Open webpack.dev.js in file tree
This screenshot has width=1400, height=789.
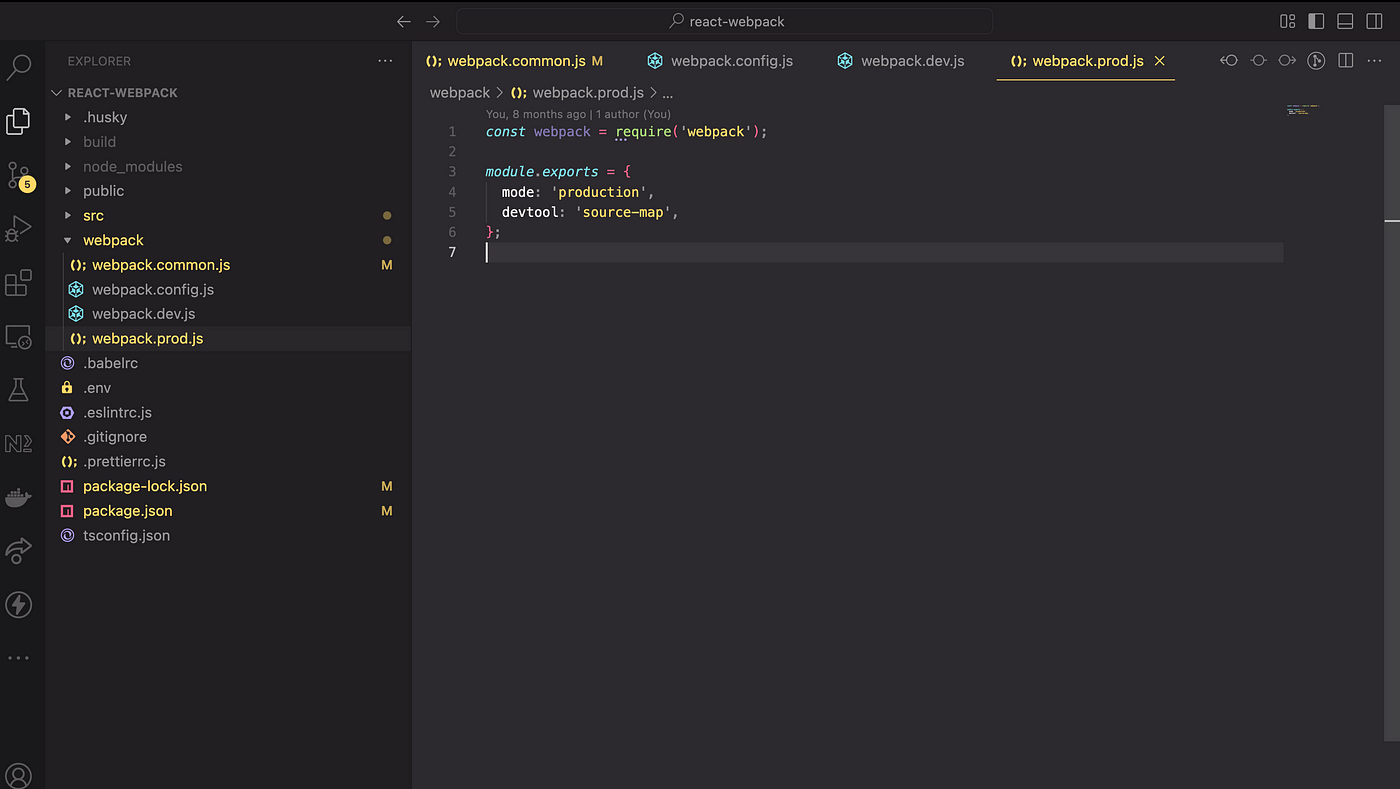point(228,314)
